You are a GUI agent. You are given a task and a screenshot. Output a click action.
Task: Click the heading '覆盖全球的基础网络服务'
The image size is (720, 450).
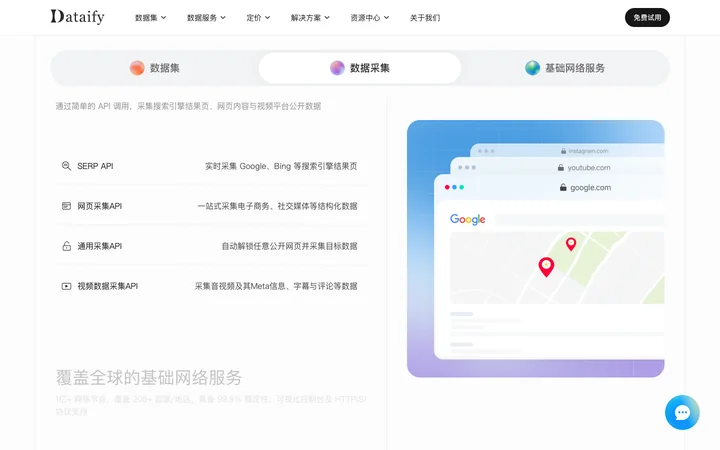(149, 377)
